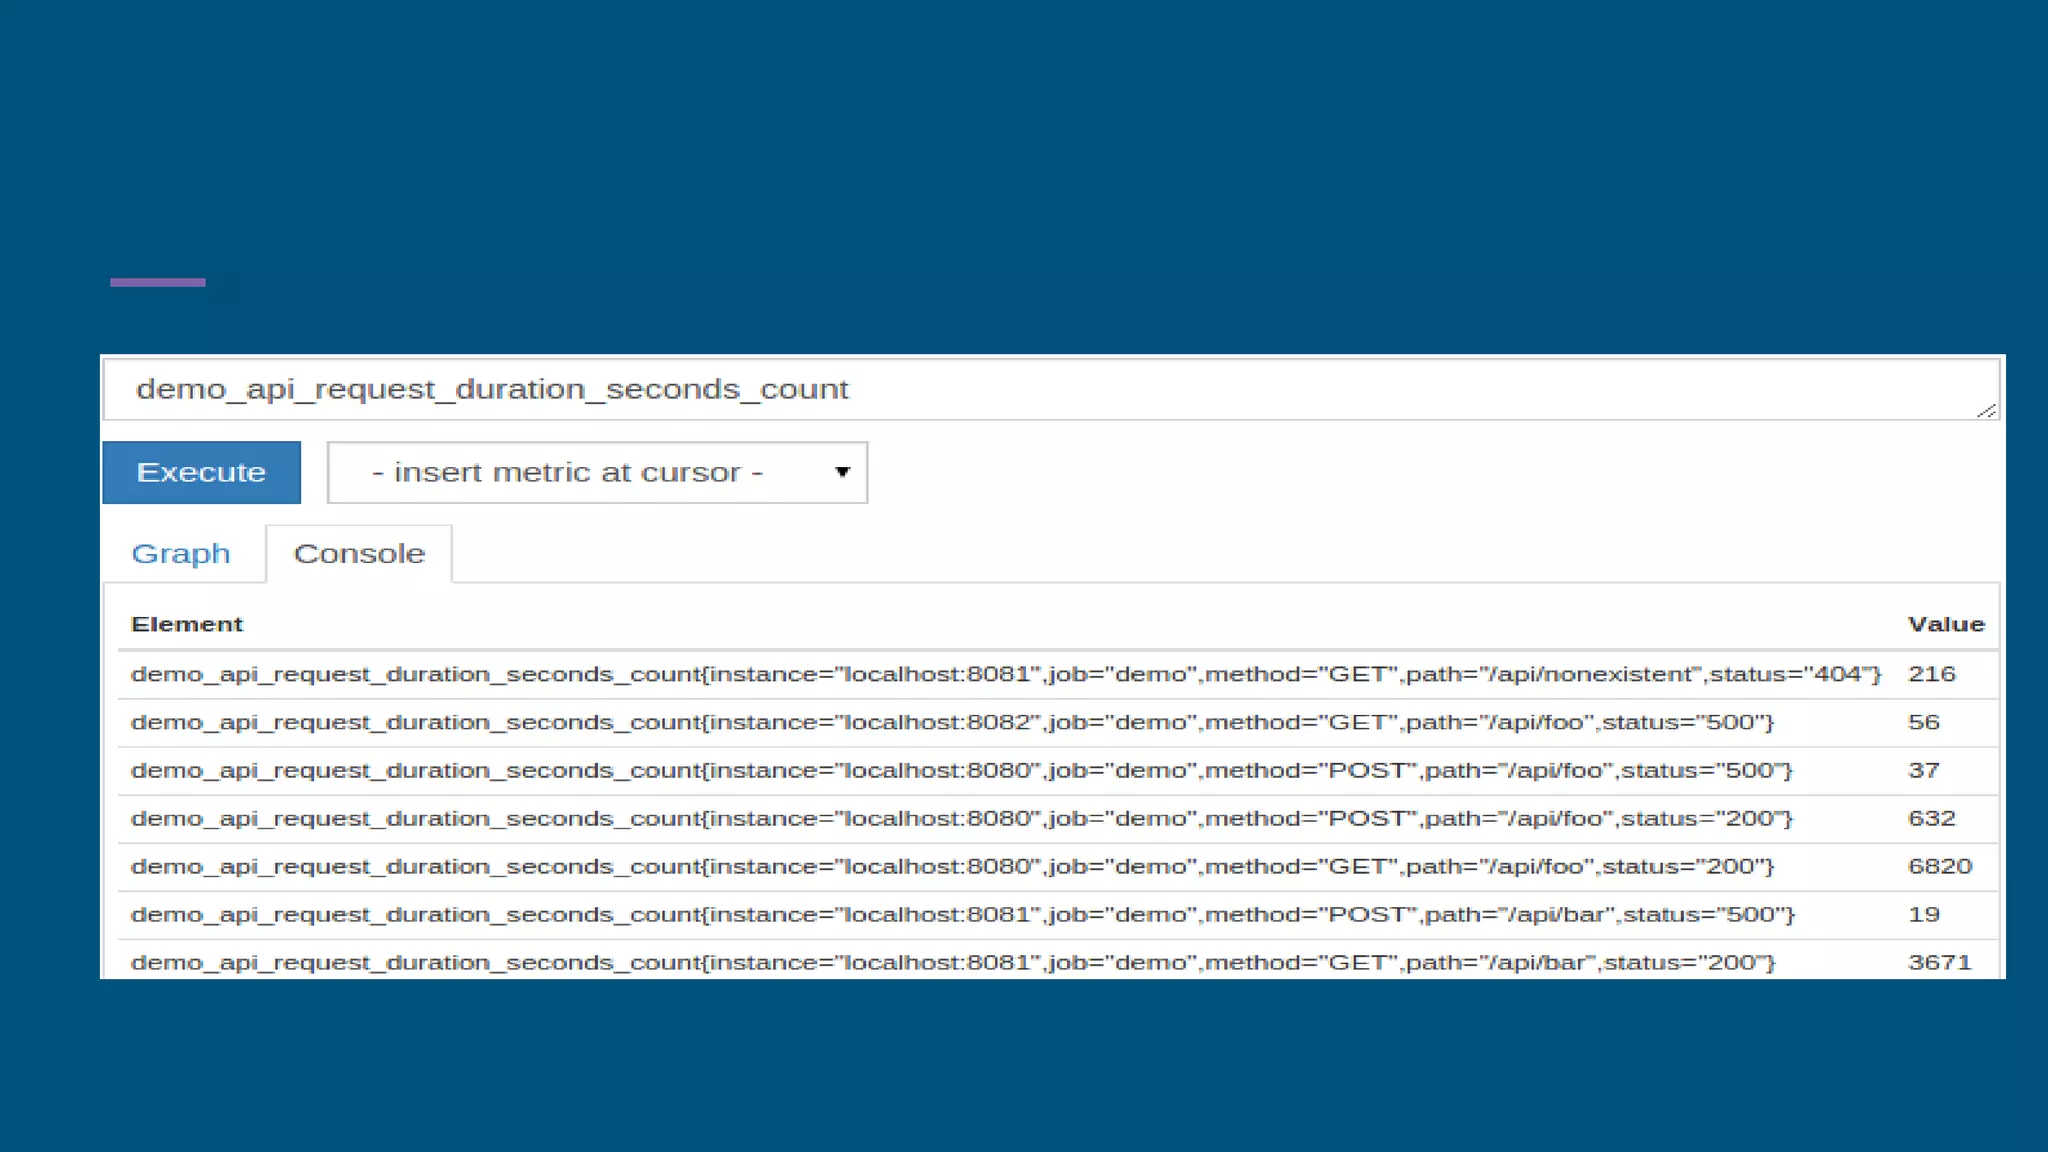Click the Value column header
2048x1152 pixels.
tap(1945, 624)
